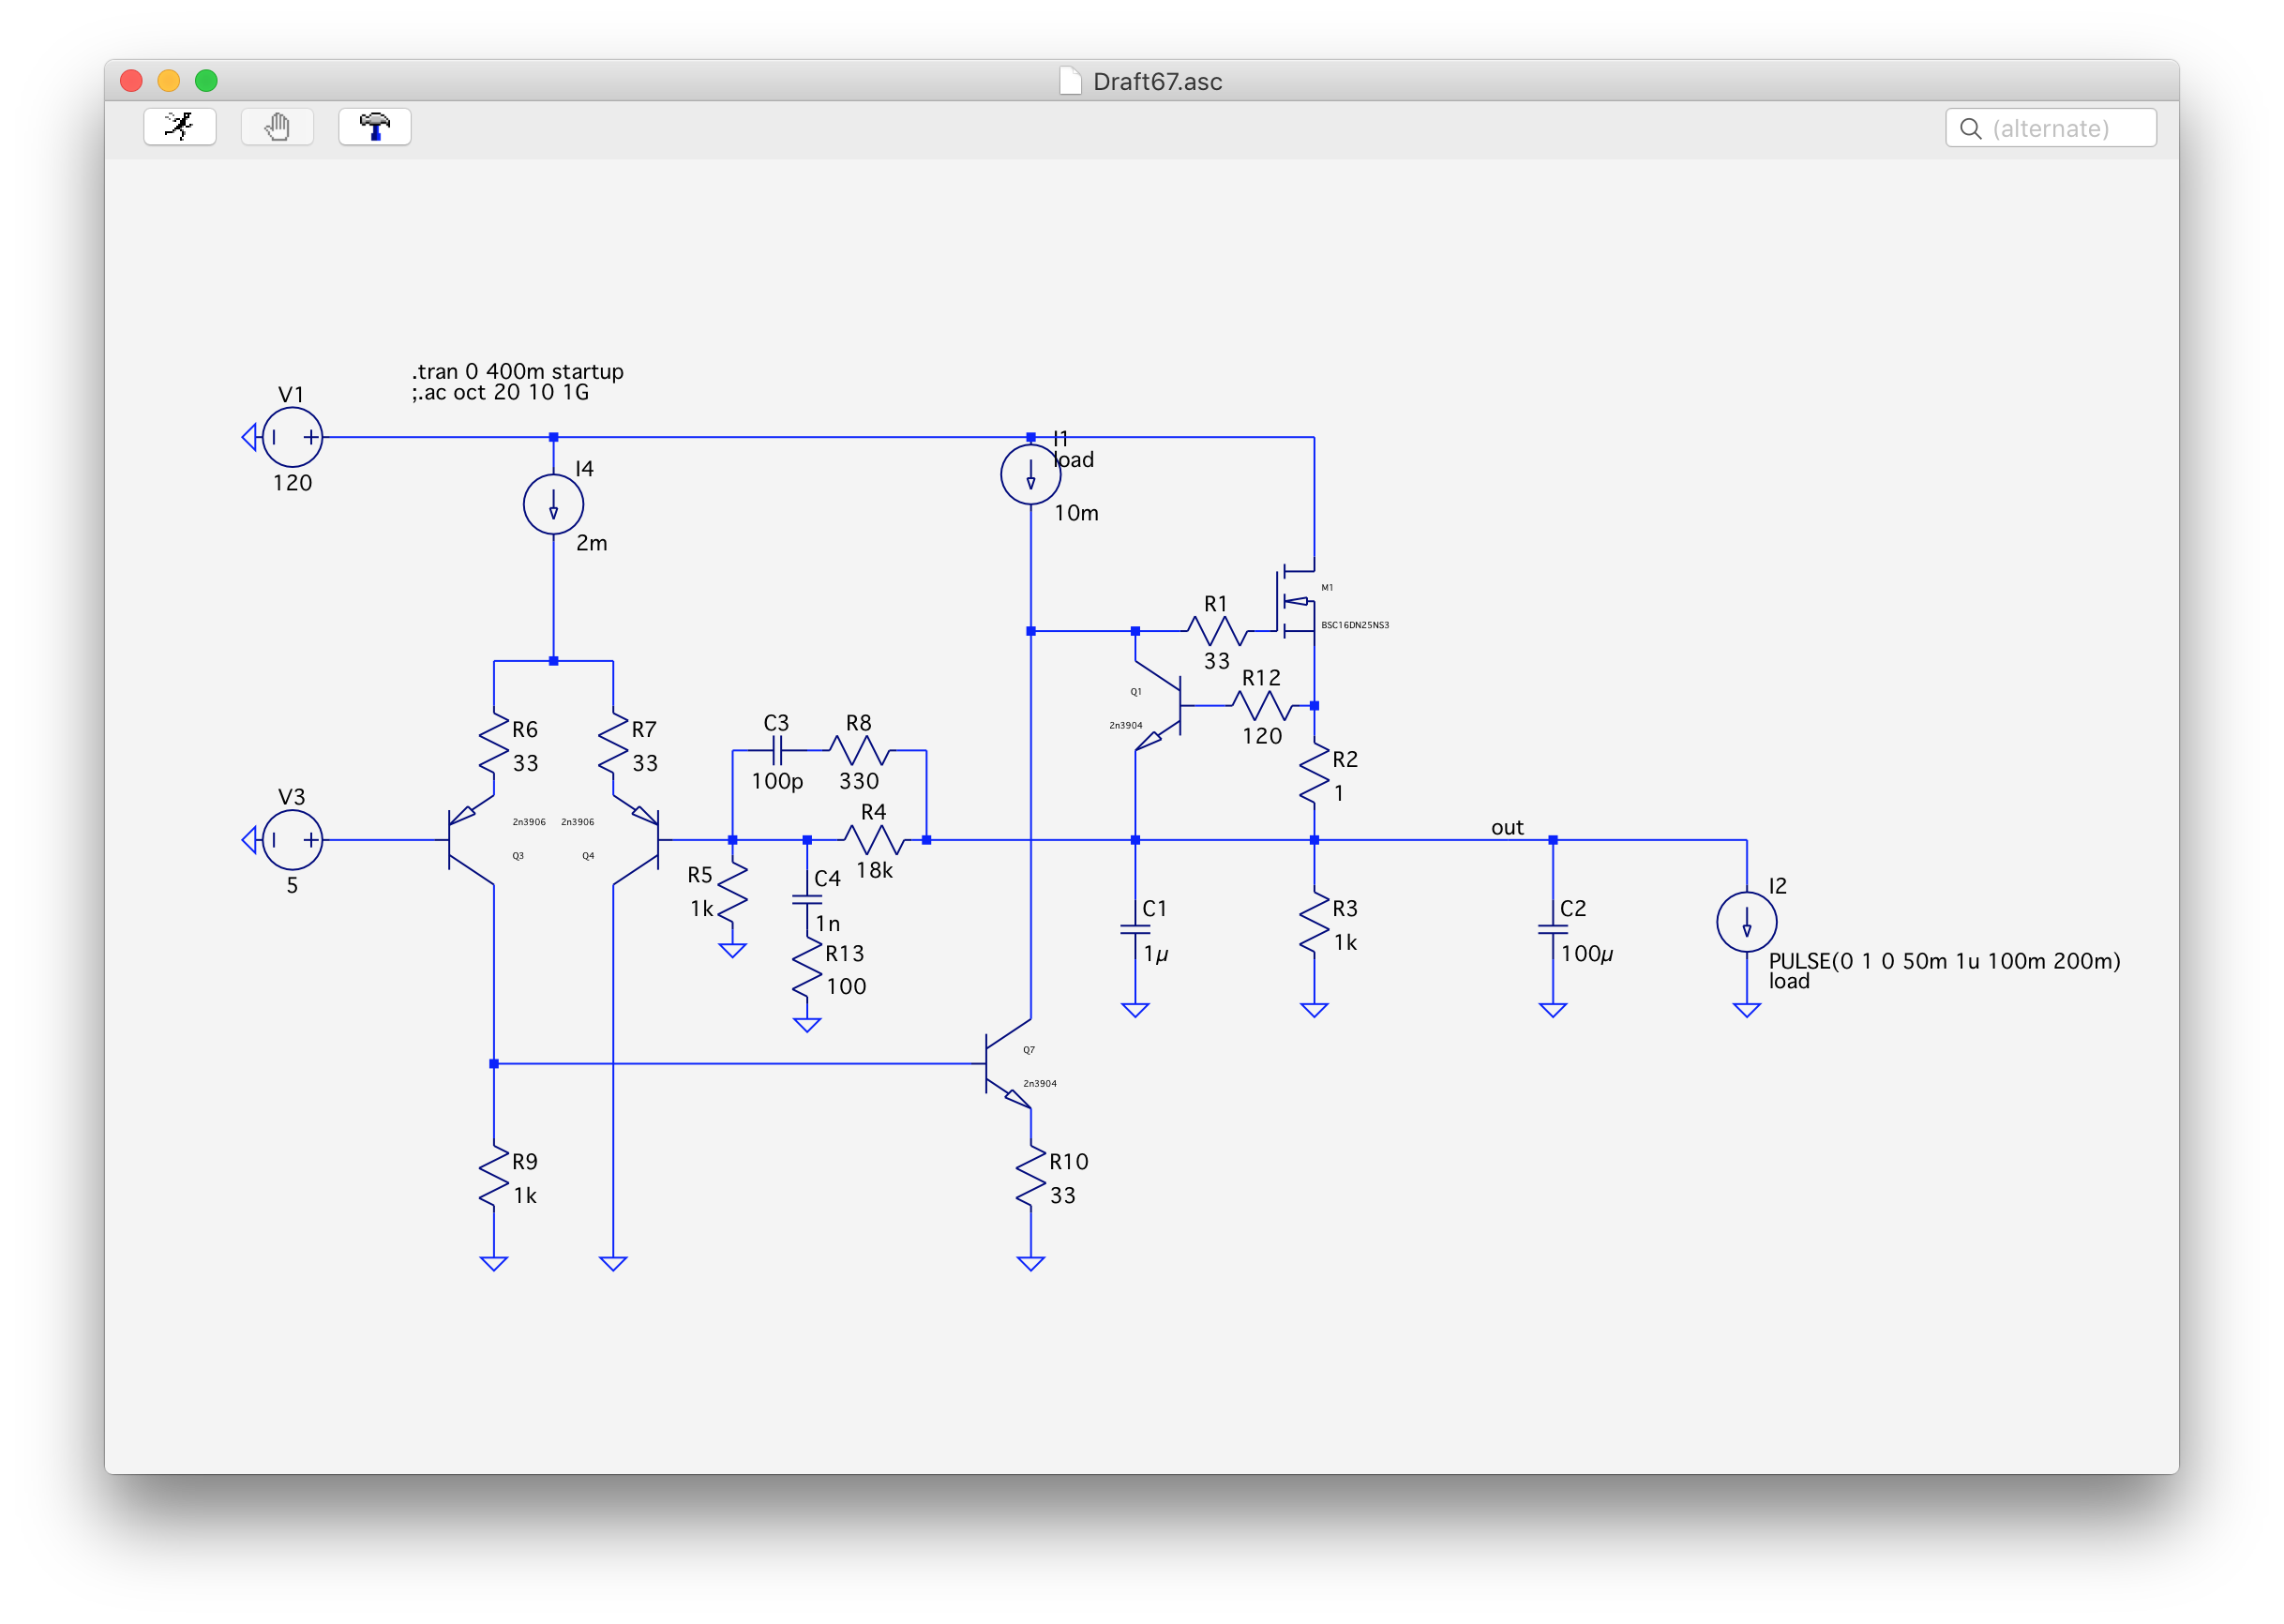
Task: Click the C2 100µ capacitor symbol
Action: pos(1552,929)
